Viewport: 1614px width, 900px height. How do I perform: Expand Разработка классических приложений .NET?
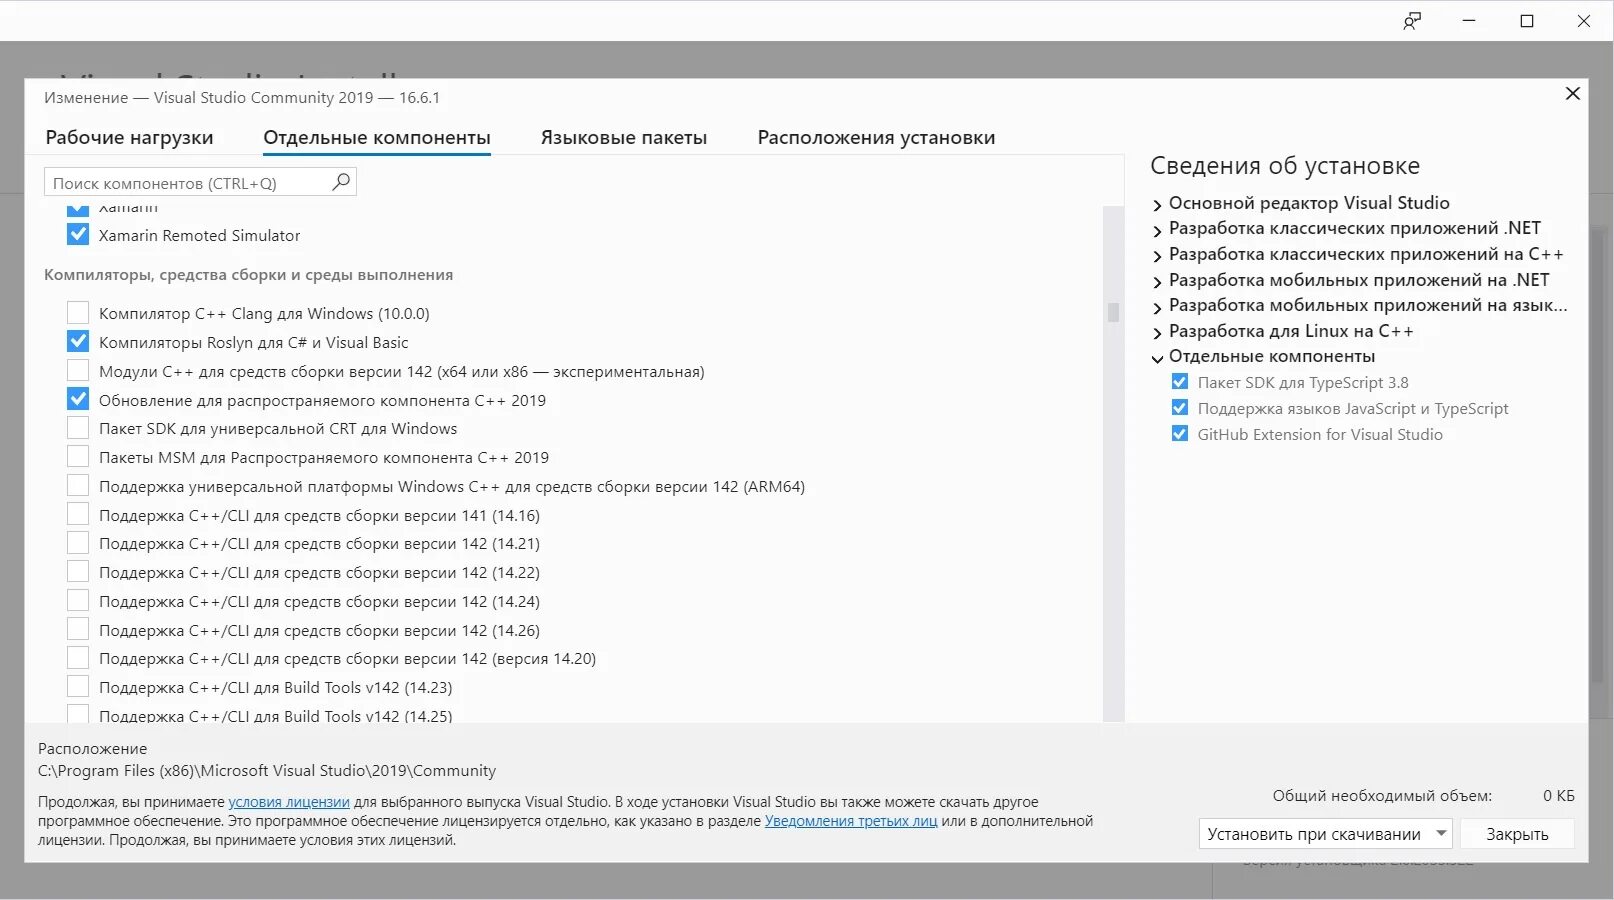click(1157, 229)
